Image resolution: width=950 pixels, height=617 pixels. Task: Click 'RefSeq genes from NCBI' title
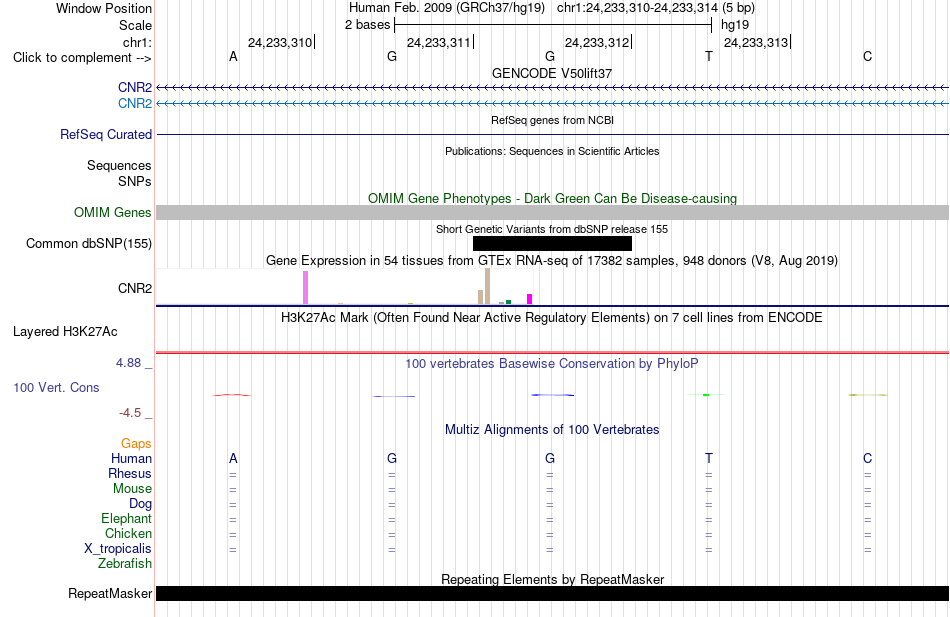tap(552, 120)
